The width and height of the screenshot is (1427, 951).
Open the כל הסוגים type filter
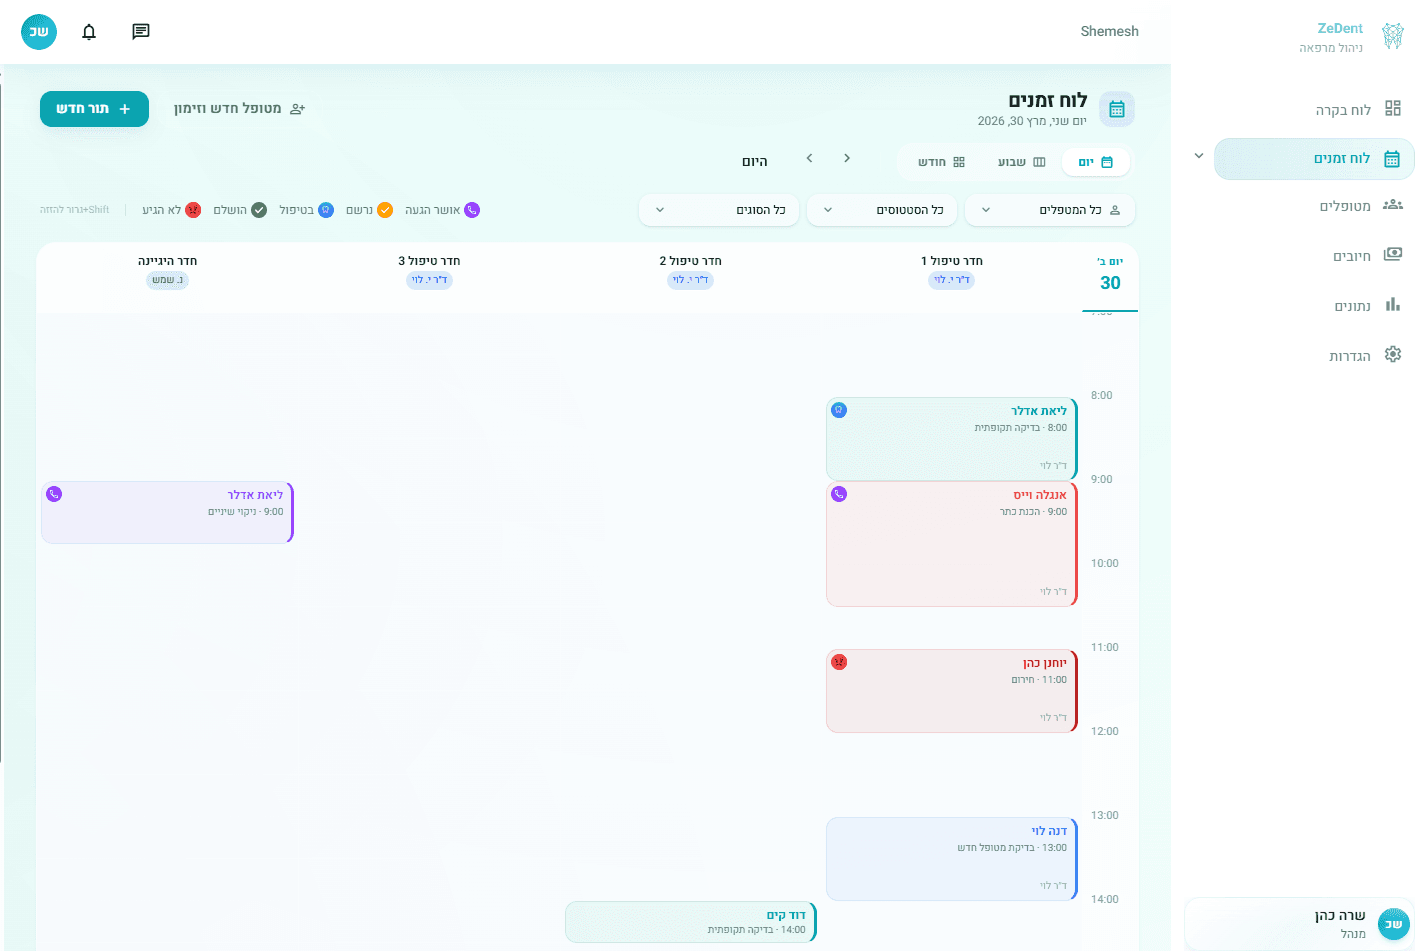pyautogui.click(x=718, y=210)
